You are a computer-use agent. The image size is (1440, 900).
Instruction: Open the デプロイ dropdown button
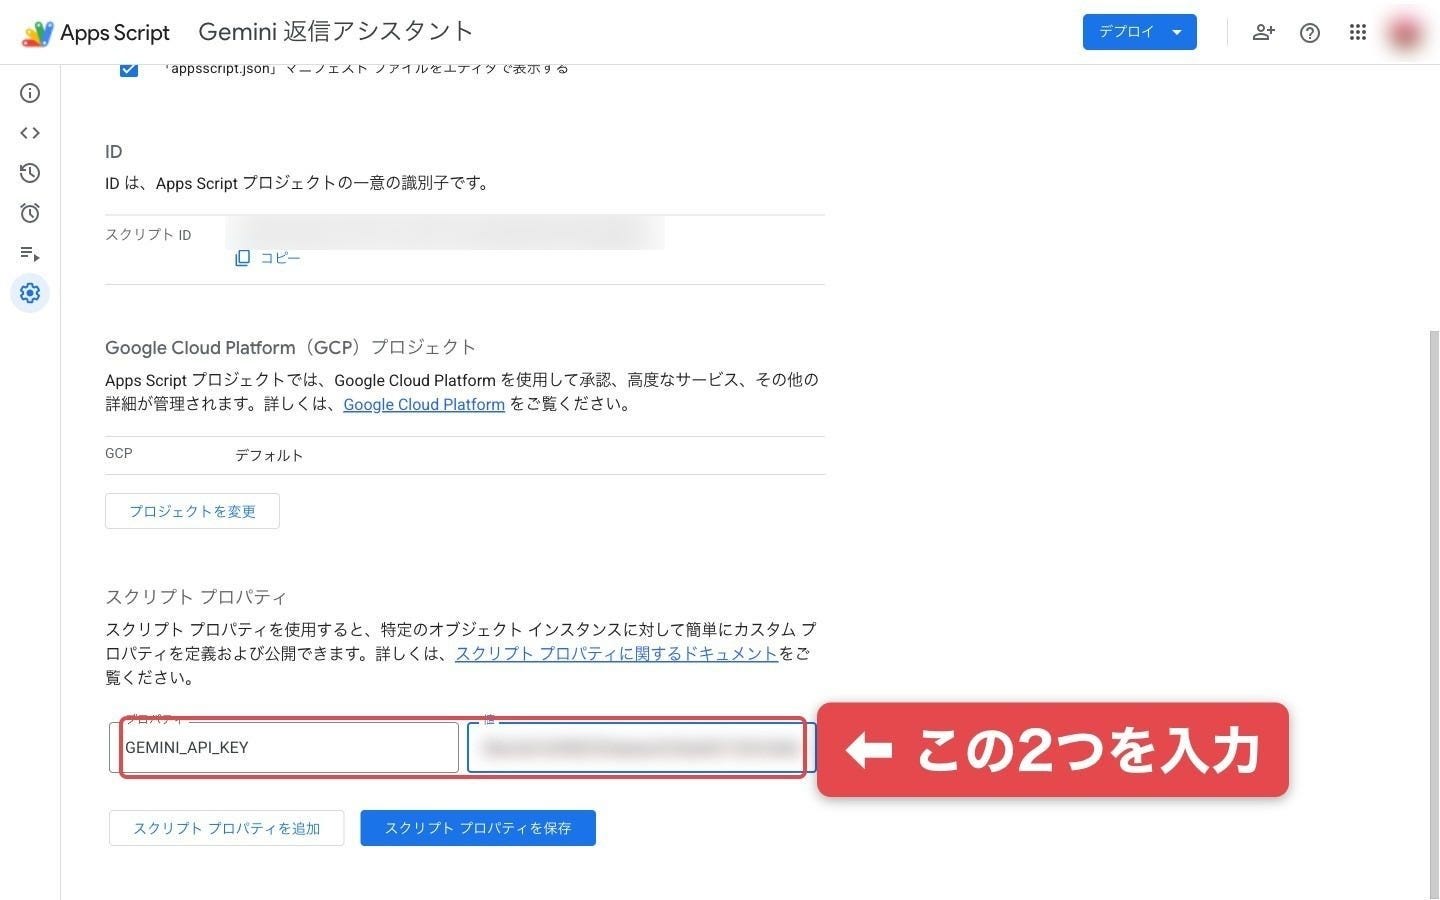point(1140,32)
